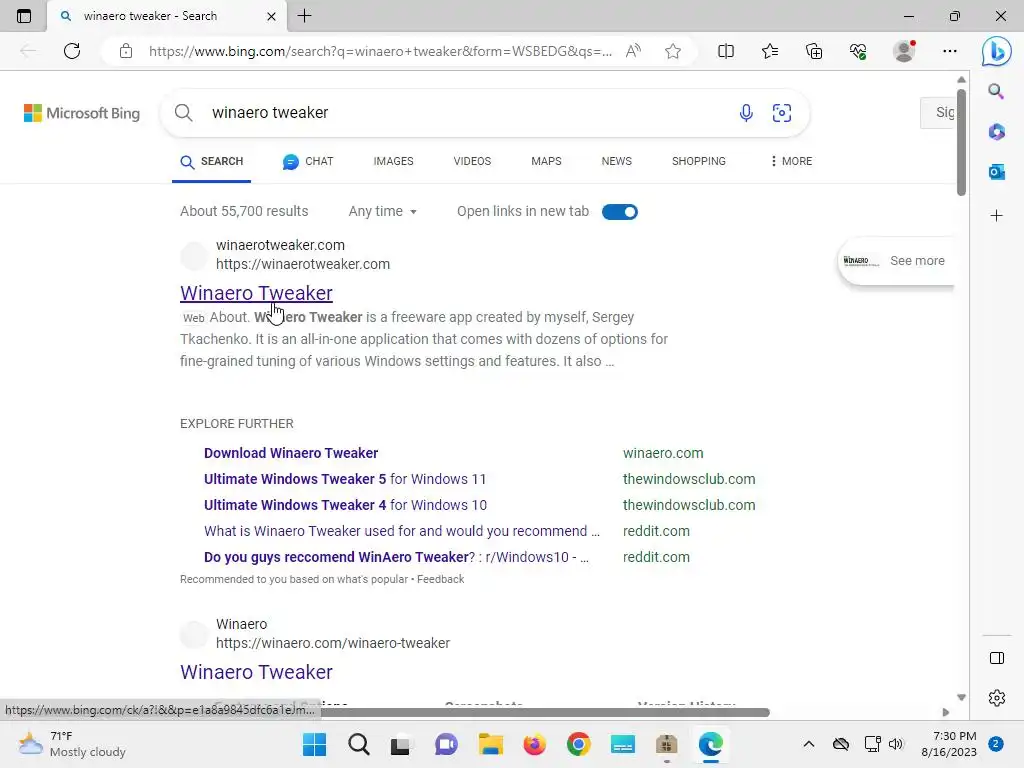This screenshot has width=1024, height=768.
Task: Launch Firefox from the taskbar
Action: click(x=535, y=744)
